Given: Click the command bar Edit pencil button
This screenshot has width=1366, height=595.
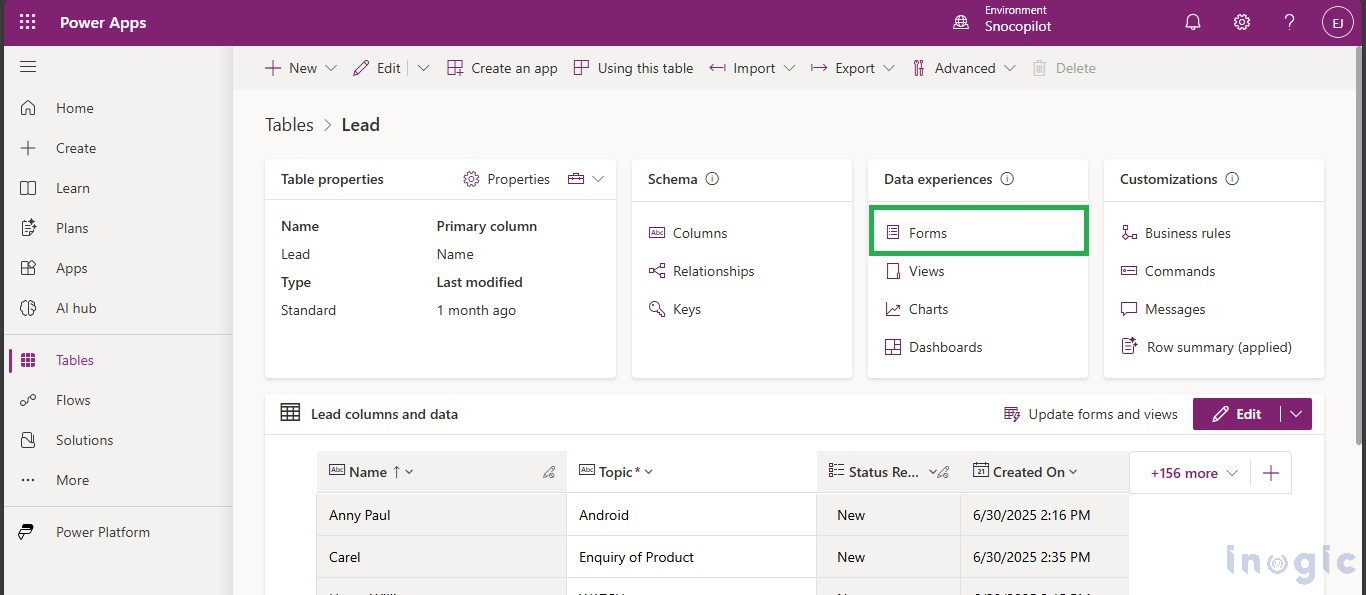Looking at the screenshot, I should coord(377,68).
